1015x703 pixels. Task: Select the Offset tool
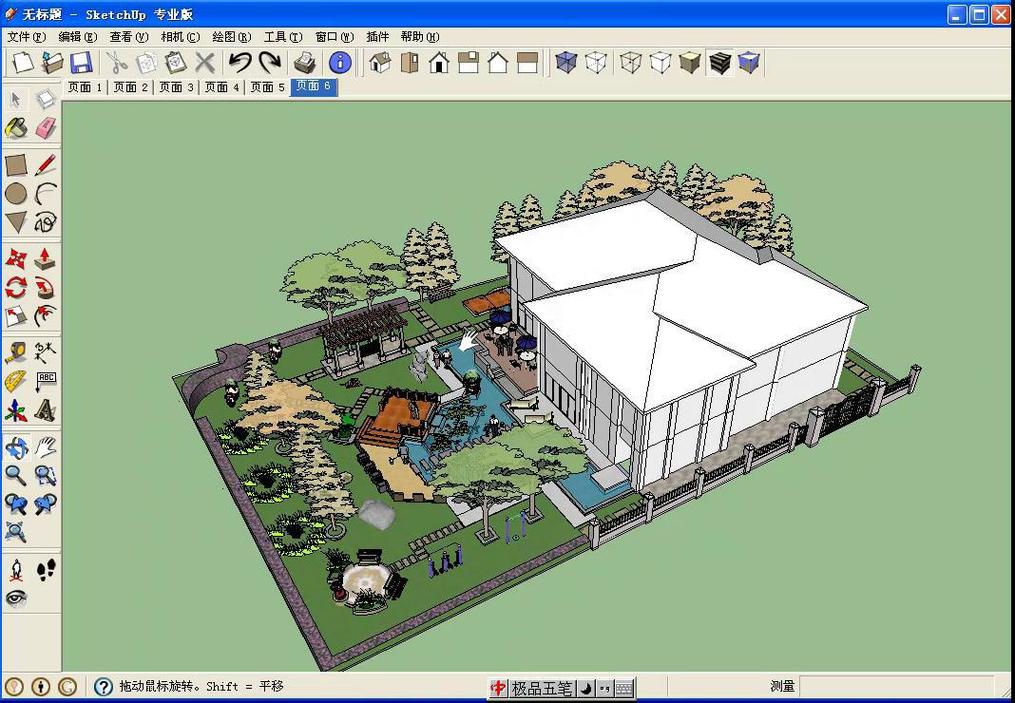[x=45, y=316]
